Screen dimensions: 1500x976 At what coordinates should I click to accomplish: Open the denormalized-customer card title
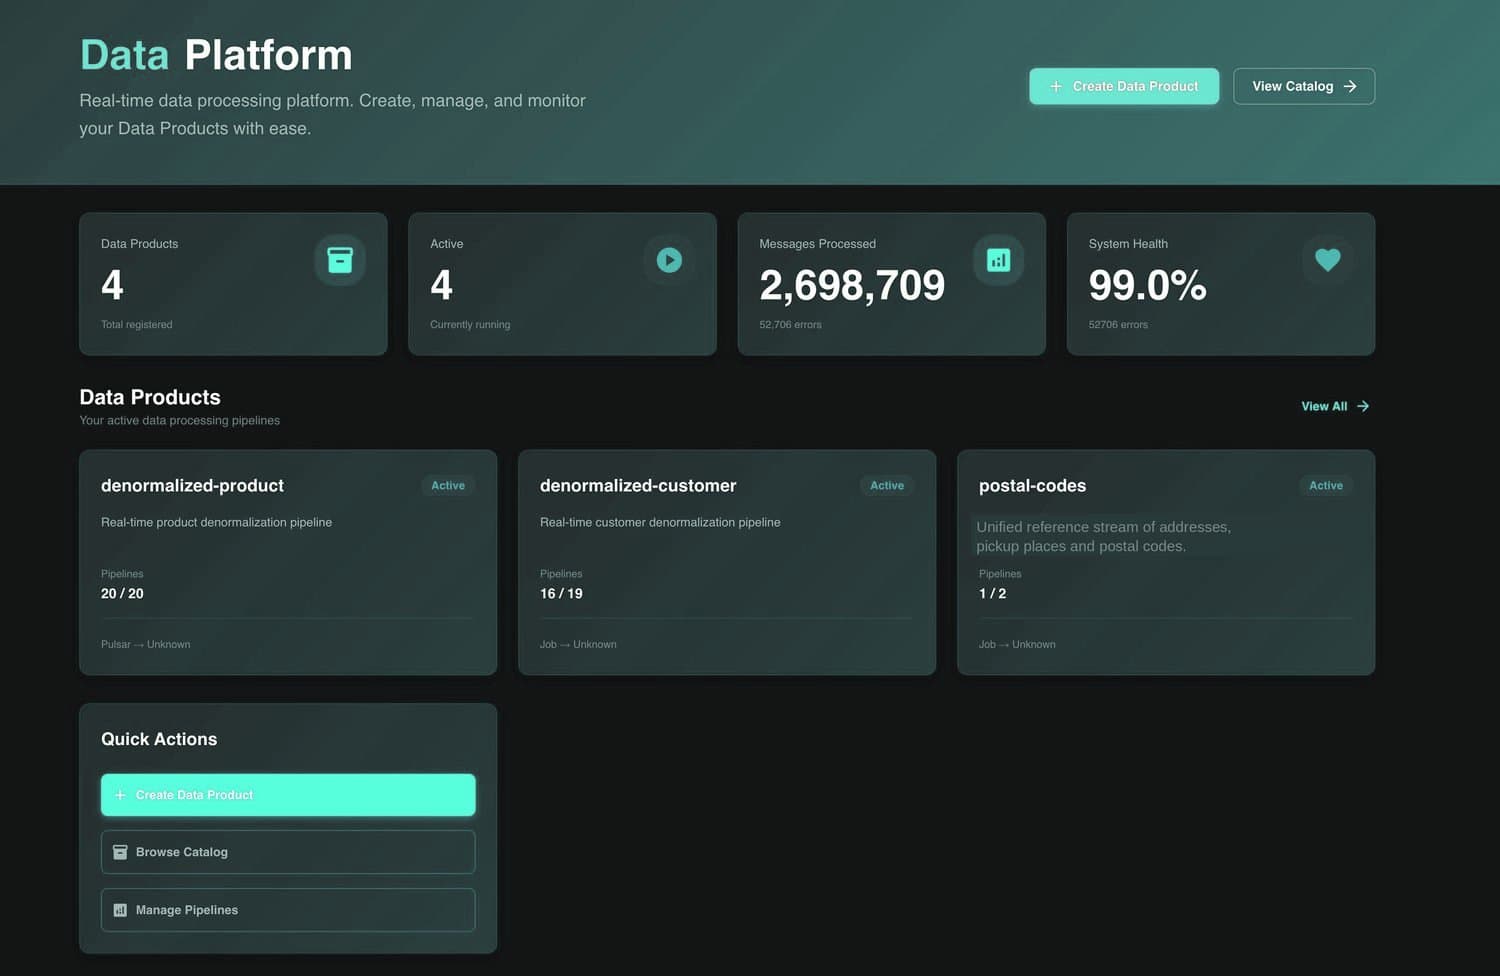coord(638,486)
